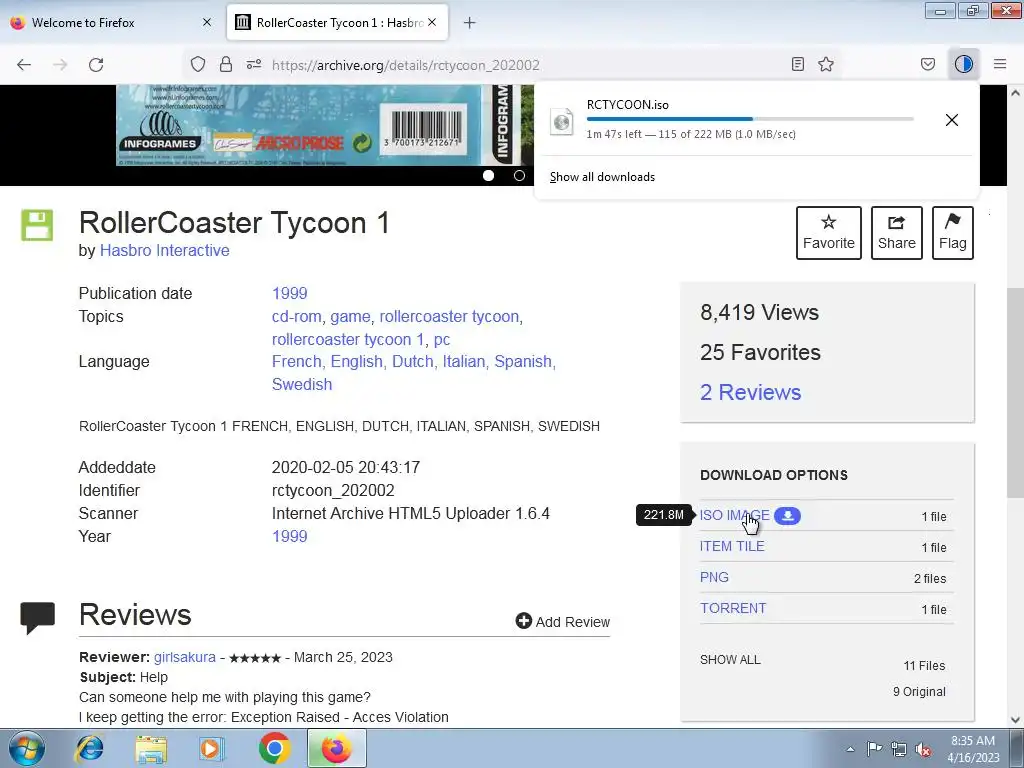
Task: Open Windows Media Player from taskbar
Action: [x=212, y=748]
